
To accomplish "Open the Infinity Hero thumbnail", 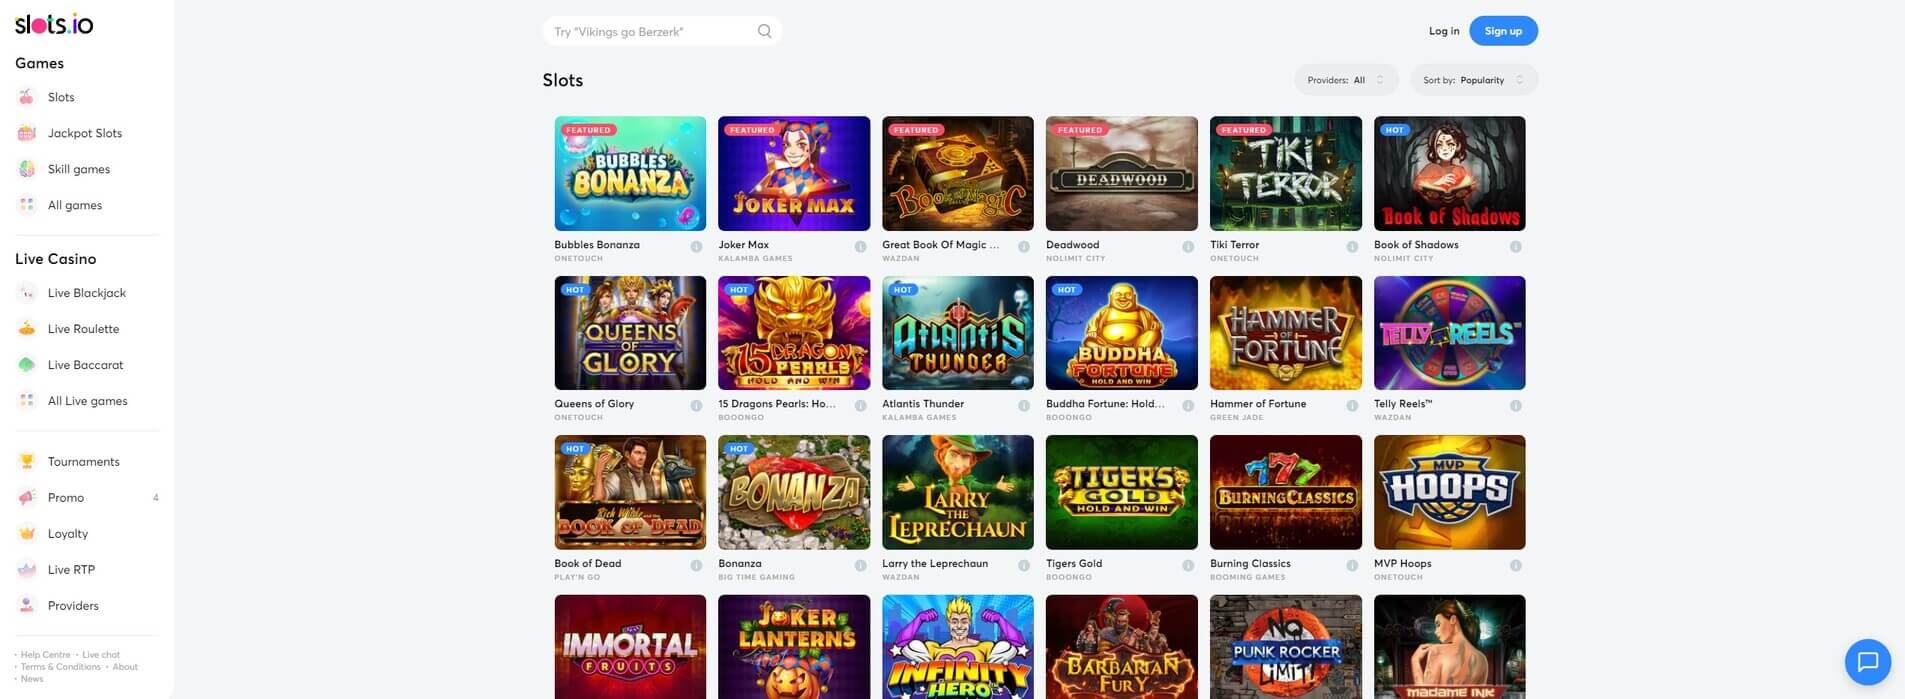I will point(958,647).
